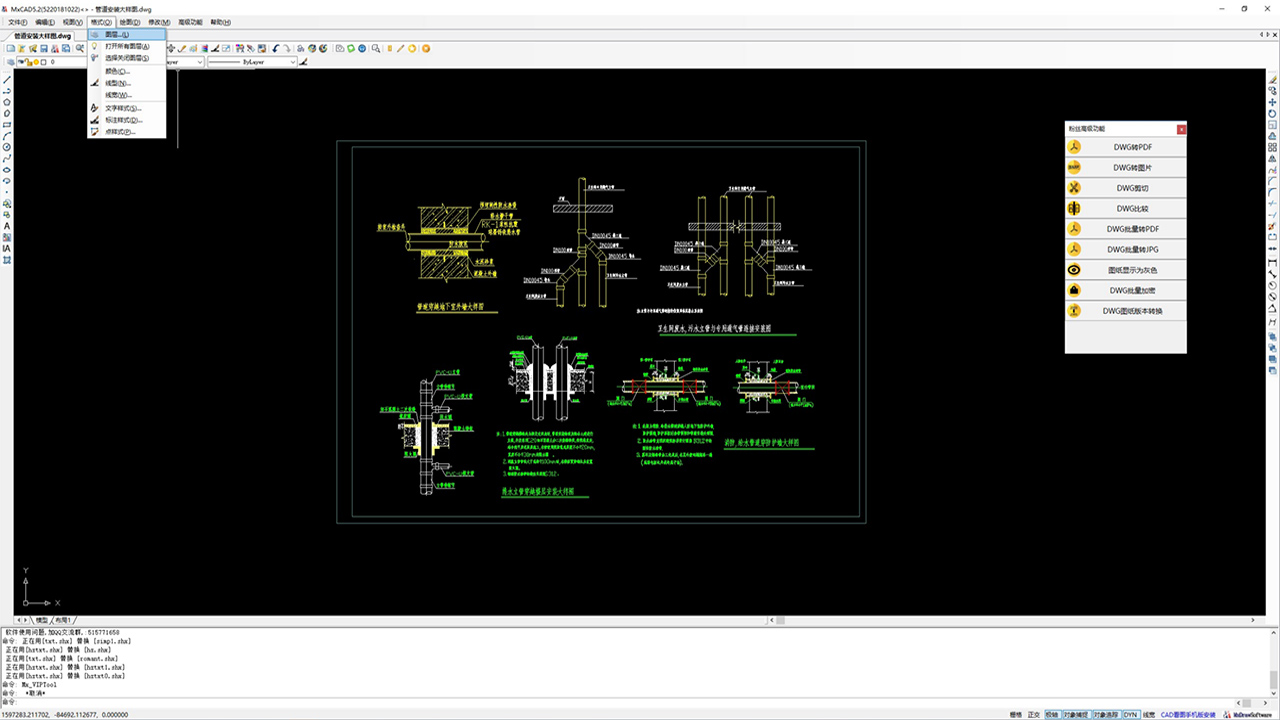This screenshot has height=720, width=1280.
Task: Click the Save icon in toolbar
Action: pos(44,48)
